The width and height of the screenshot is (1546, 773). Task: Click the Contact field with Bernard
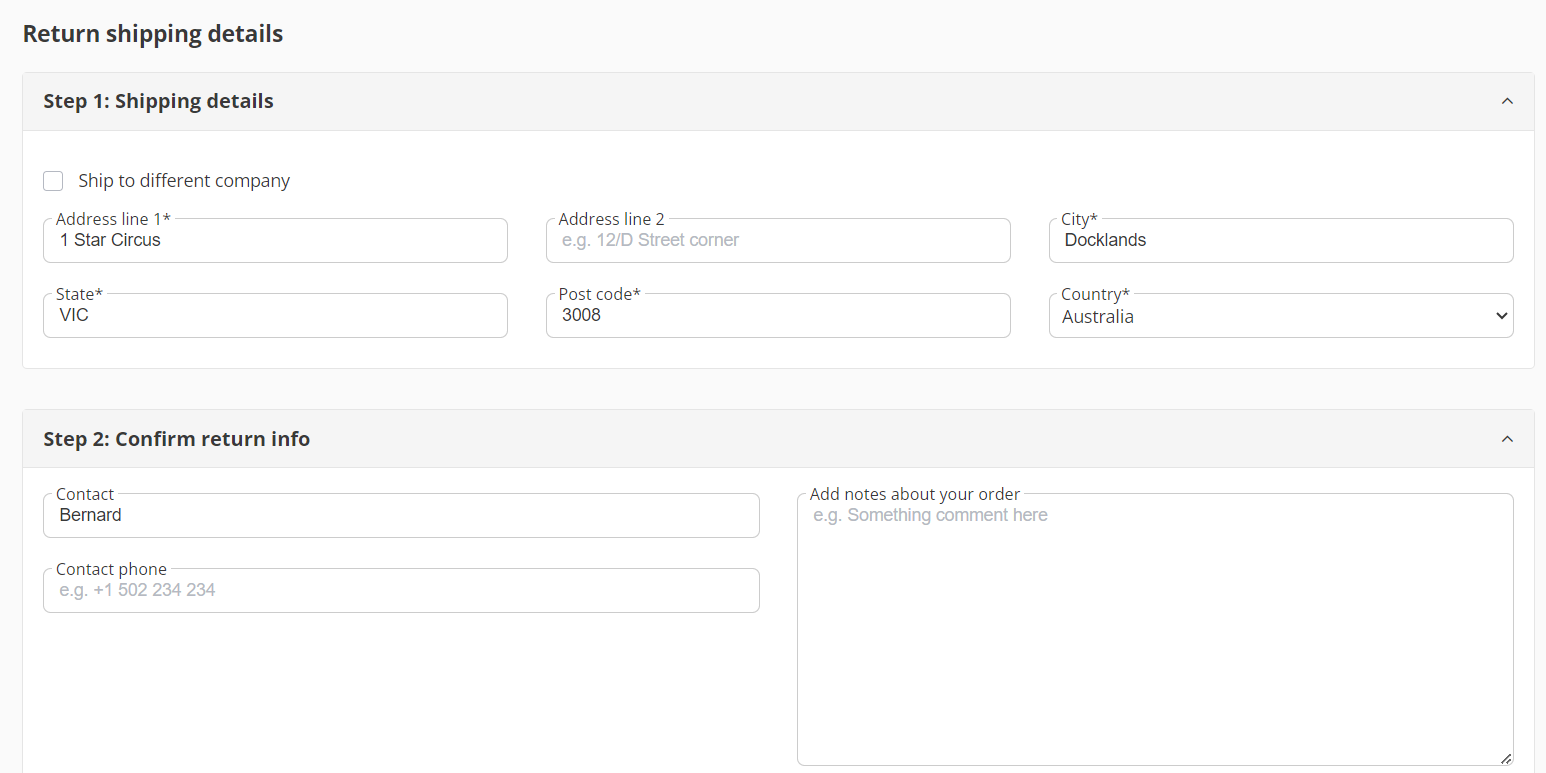pos(401,516)
